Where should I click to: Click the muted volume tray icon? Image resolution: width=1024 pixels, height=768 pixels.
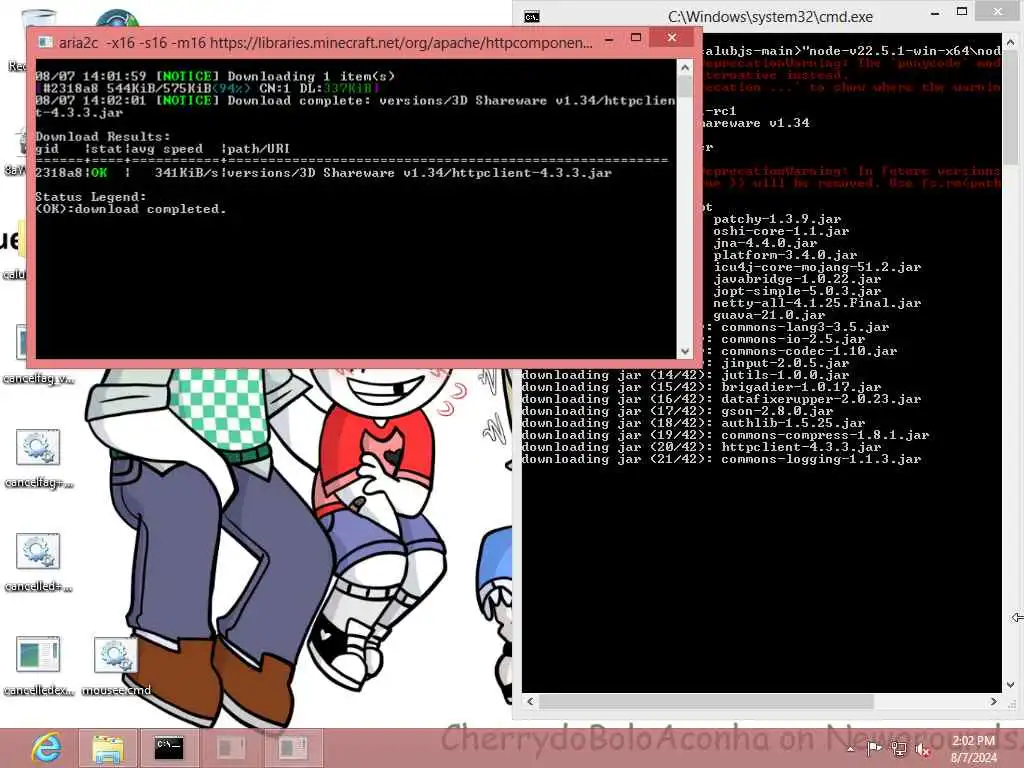pos(923,750)
